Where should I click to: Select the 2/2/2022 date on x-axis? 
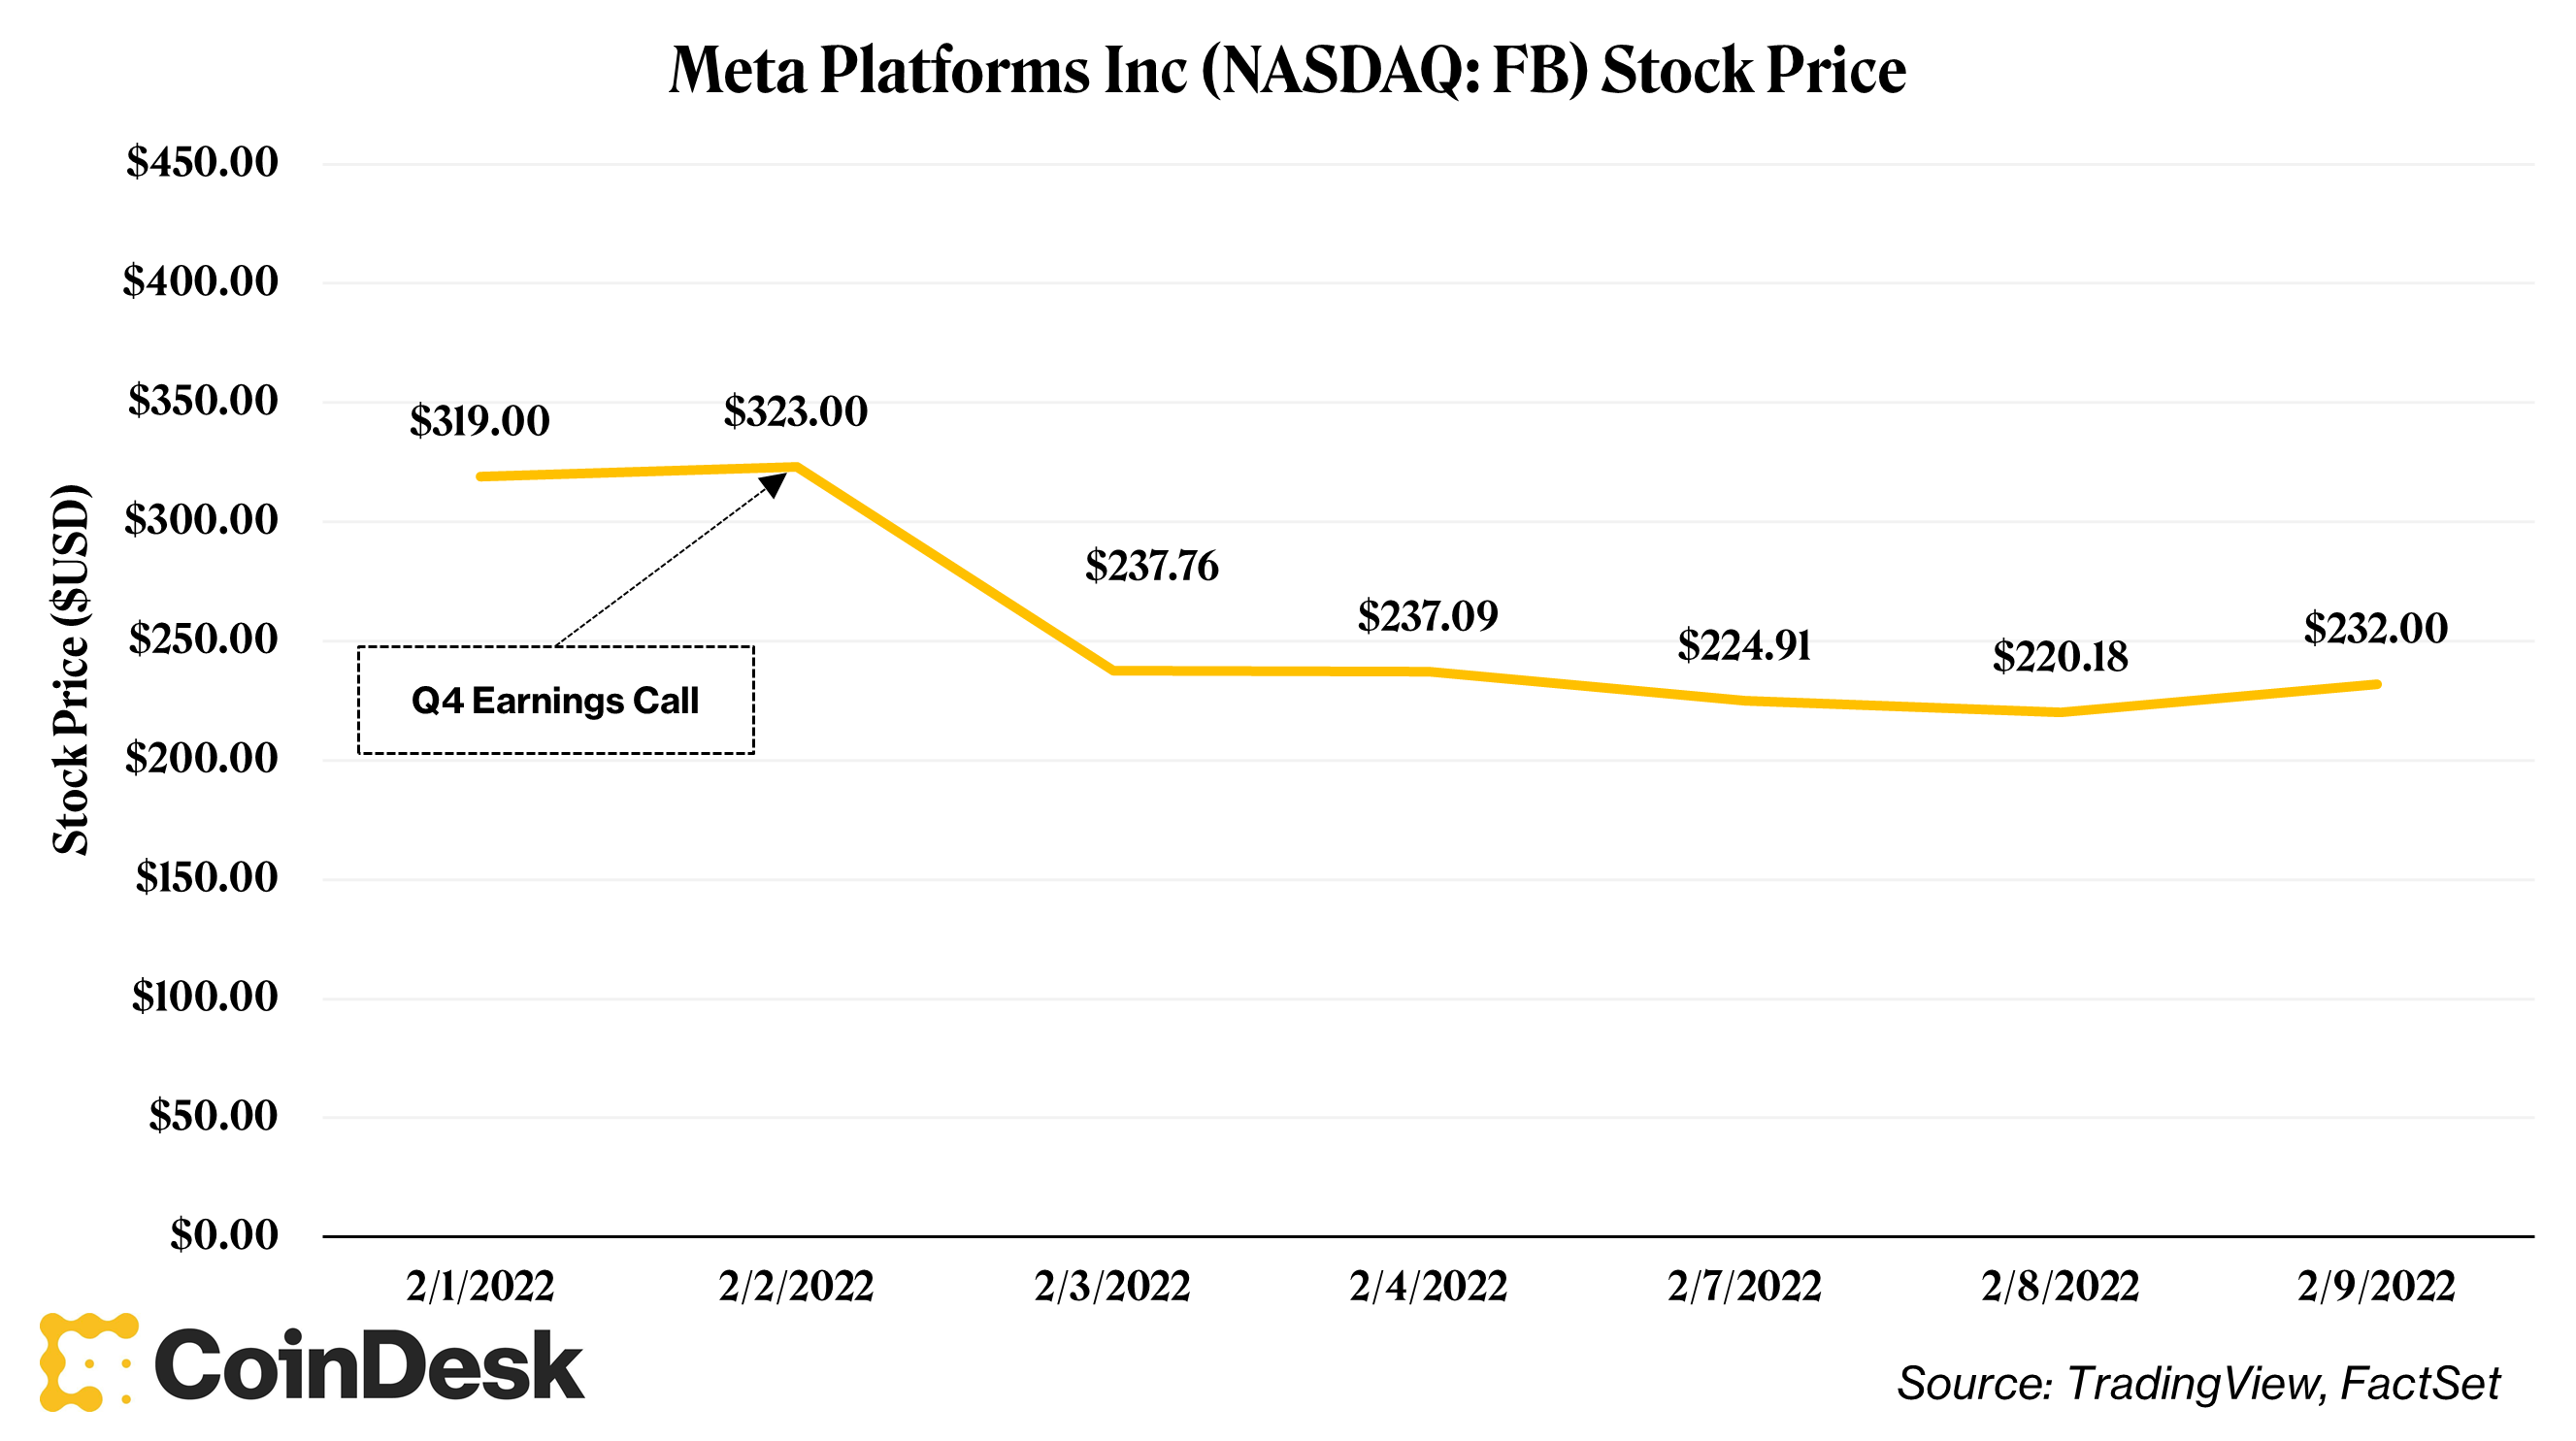[x=796, y=1286]
